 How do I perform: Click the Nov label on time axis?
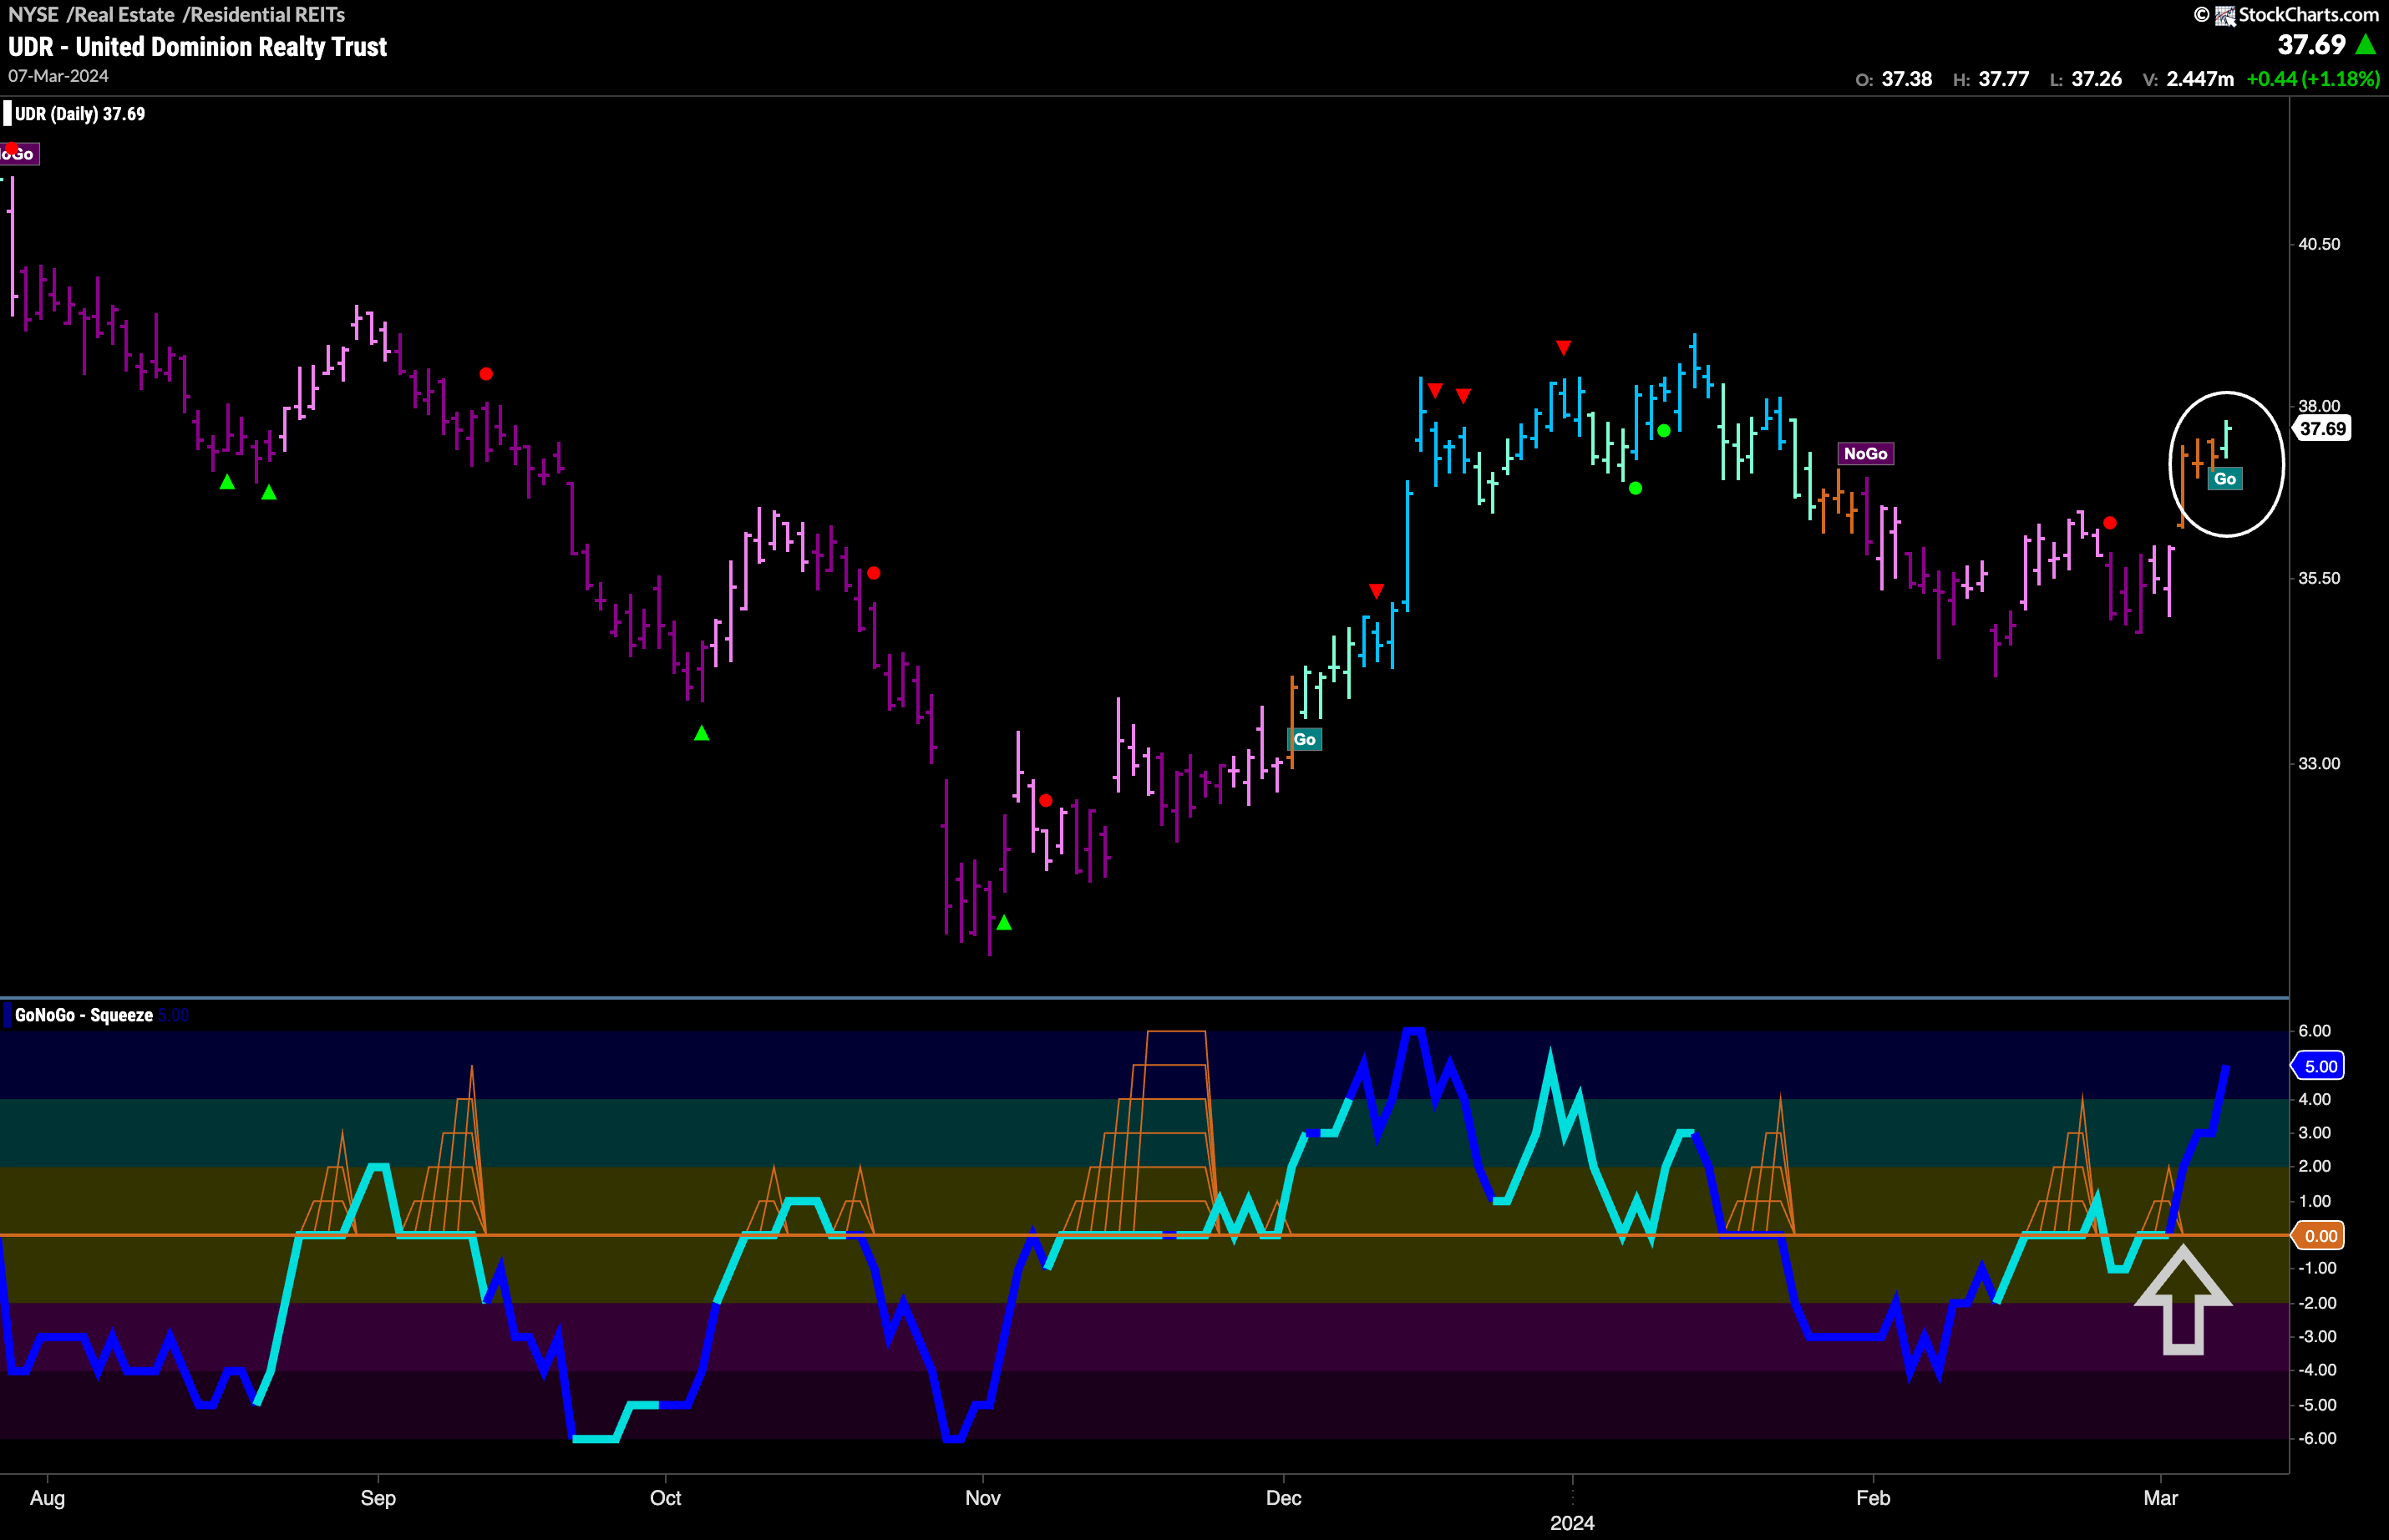coord(983,1498)
